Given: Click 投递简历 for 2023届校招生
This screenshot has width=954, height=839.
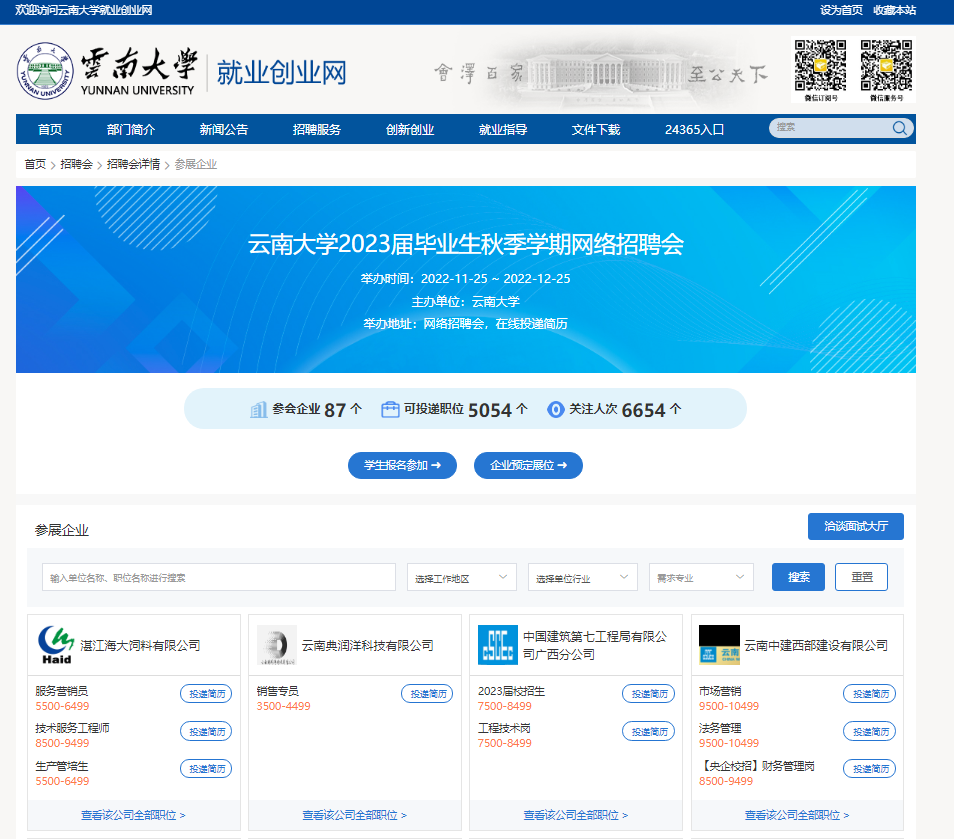Looking at the screenshot, I should click(x=649, y=694).
